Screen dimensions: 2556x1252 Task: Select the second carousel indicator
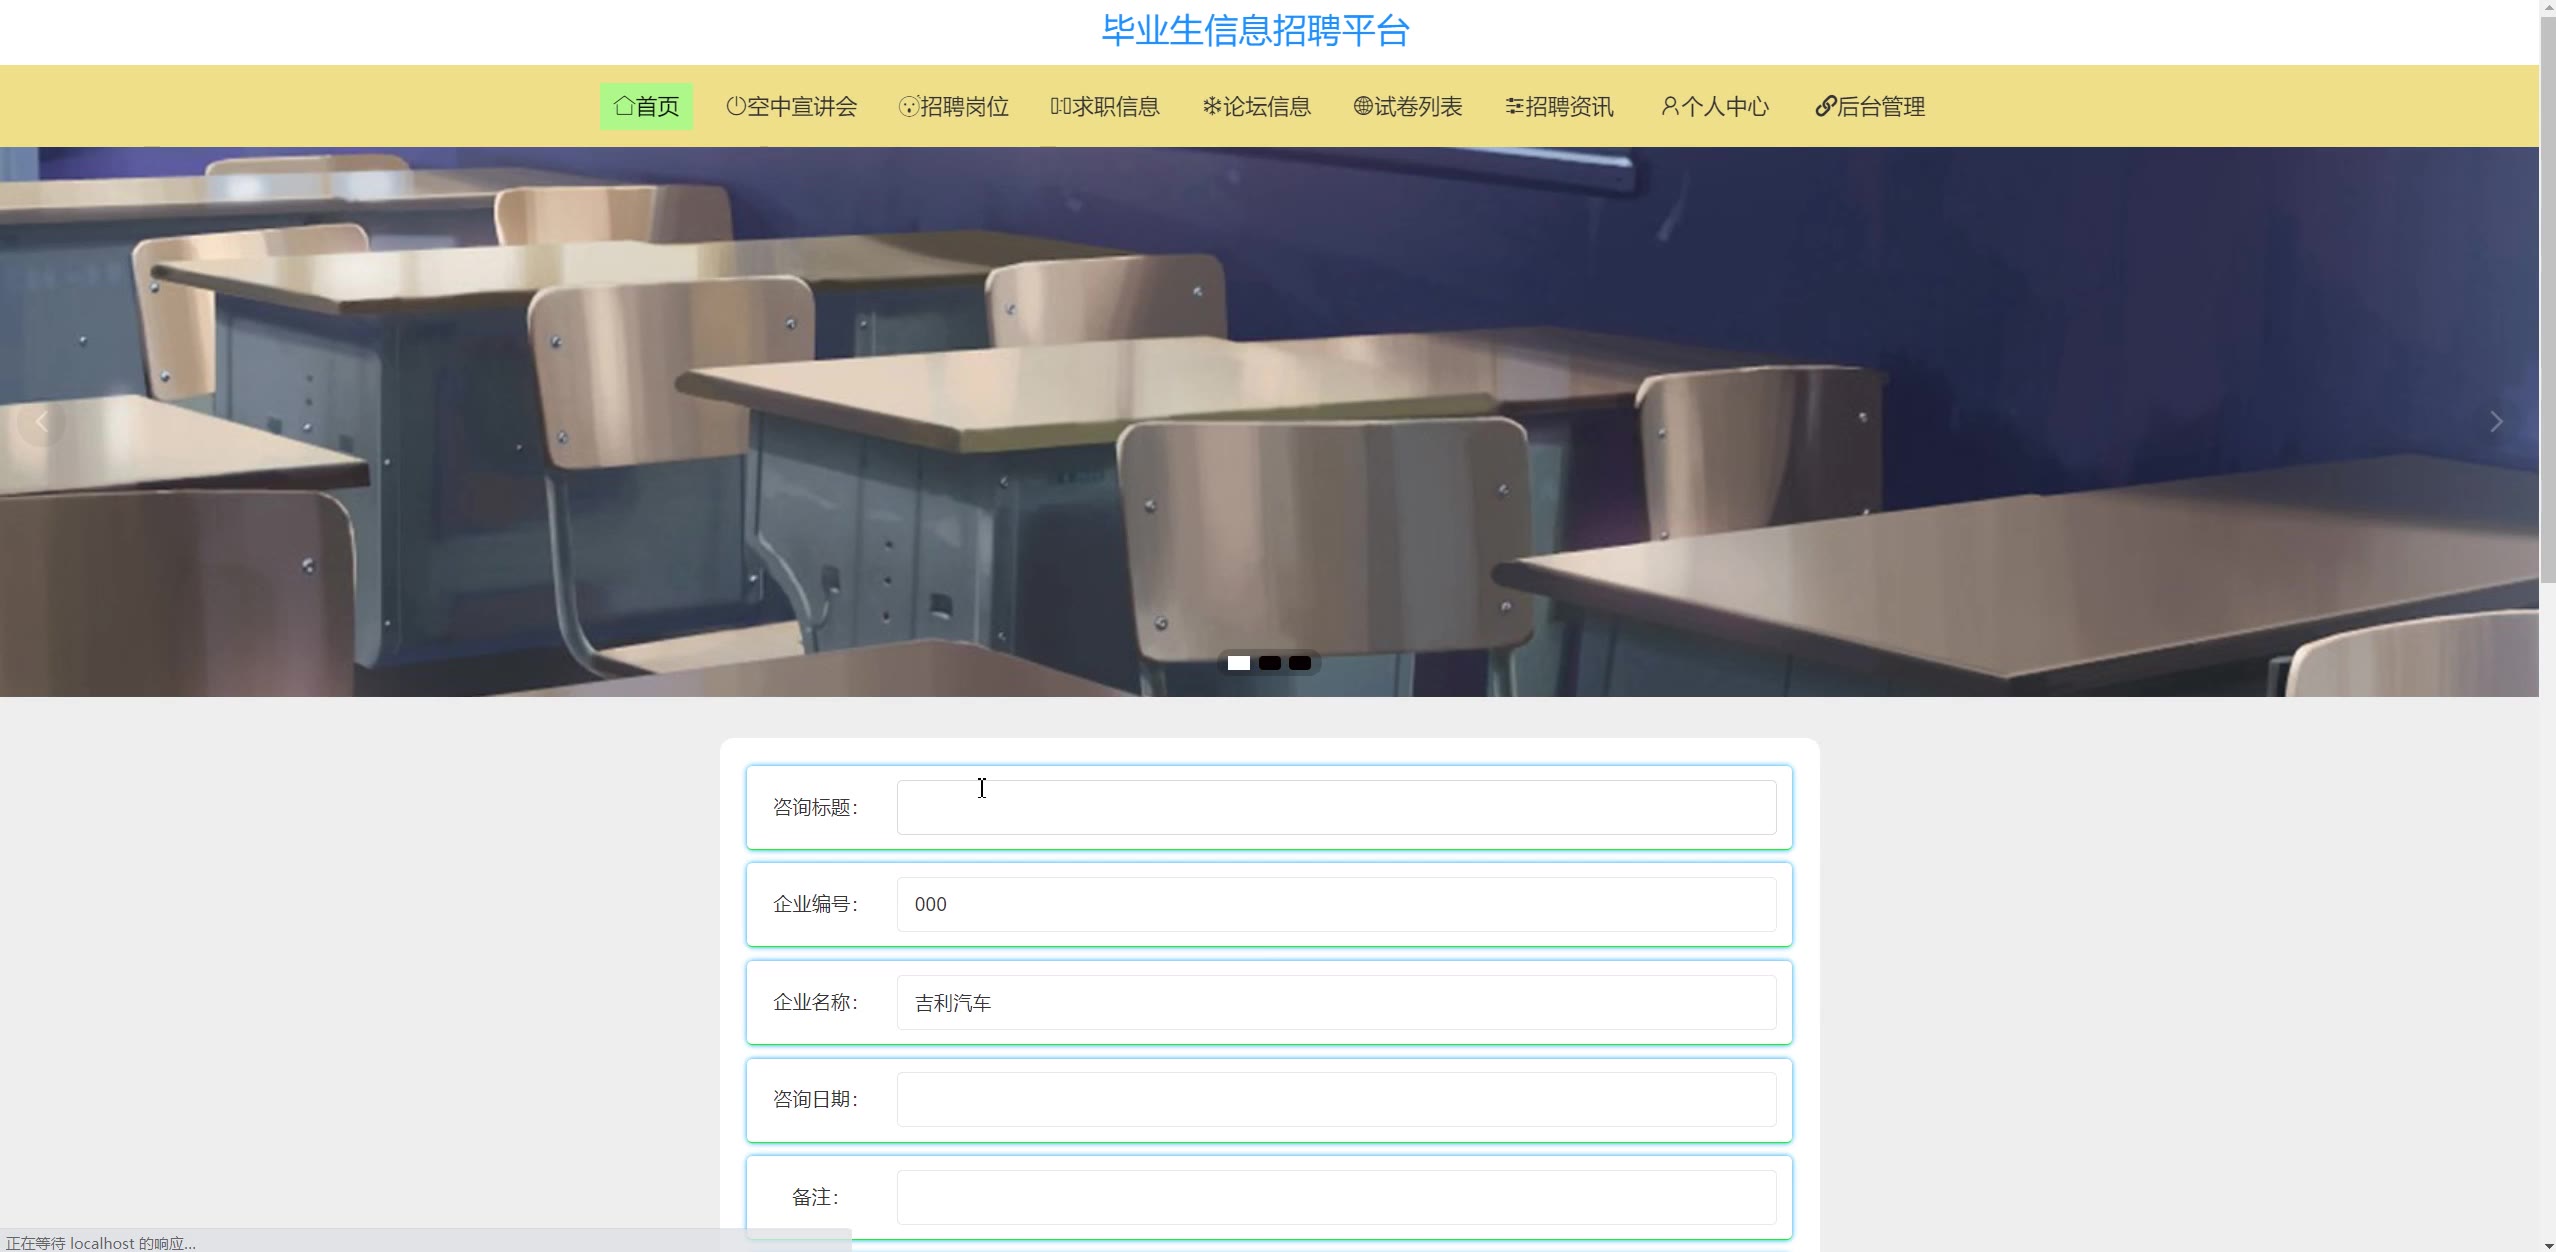pos(1270,663)
